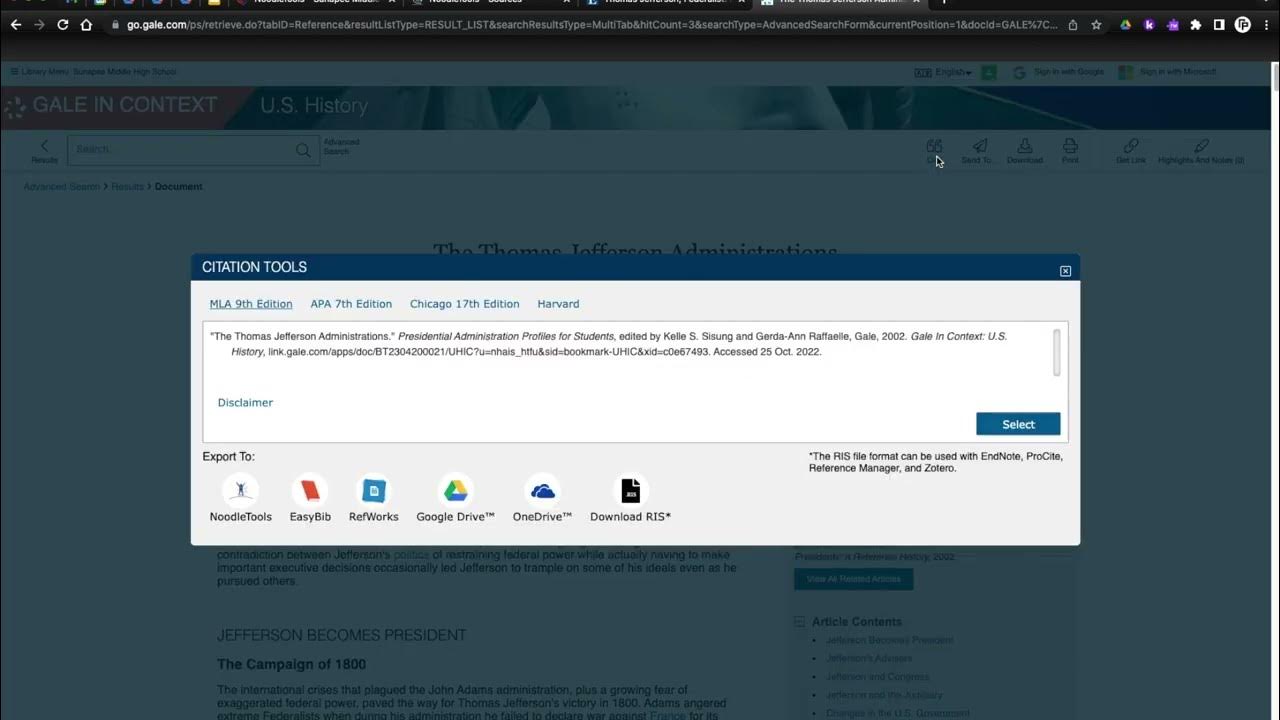Screen dimensions: 1280x720
Task: Open the Chrome three-dot menu
Action: 1265,25
